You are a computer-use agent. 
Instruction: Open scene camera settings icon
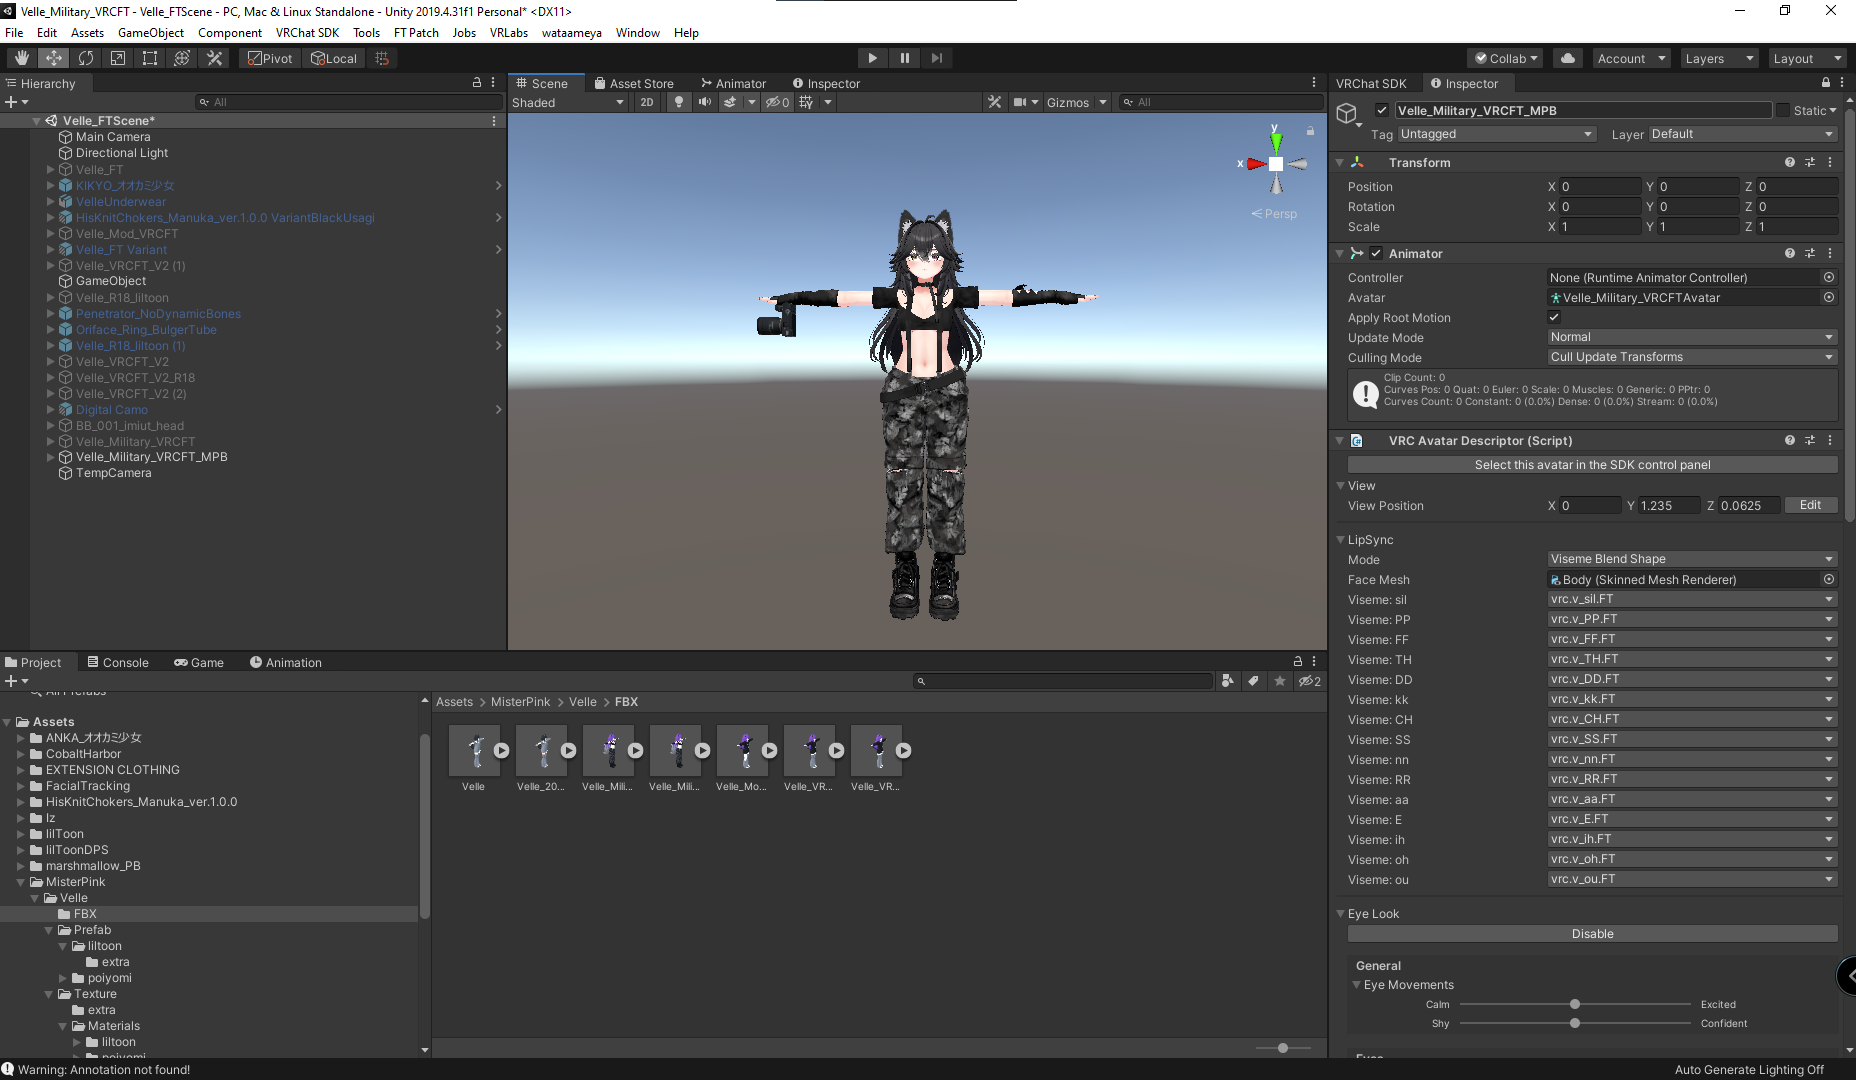point(1020,102)
